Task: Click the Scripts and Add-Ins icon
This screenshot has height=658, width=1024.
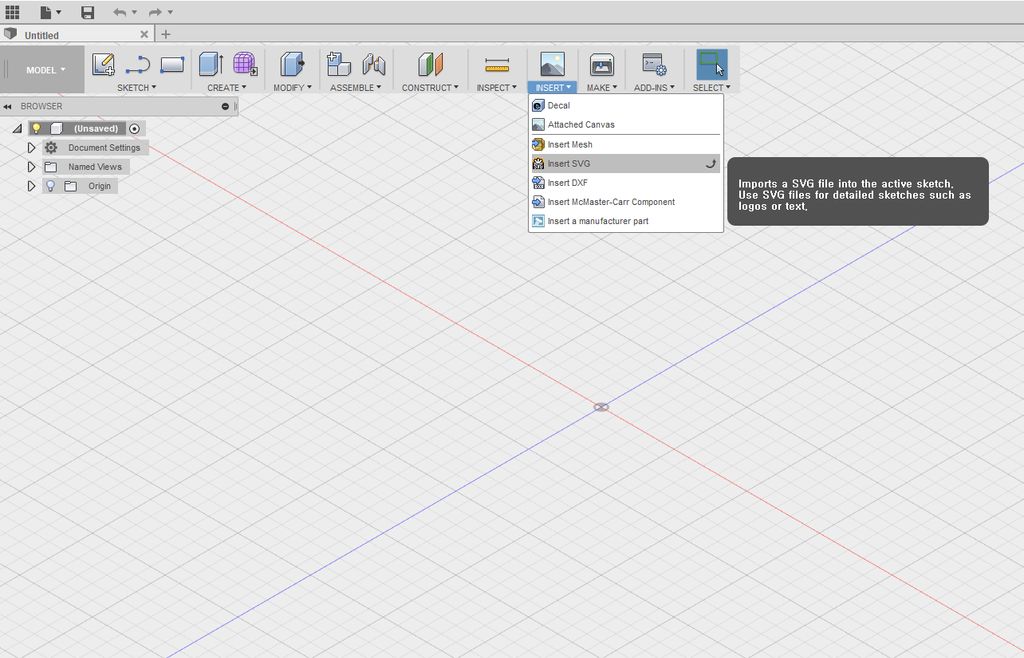Action: point(654,64)
